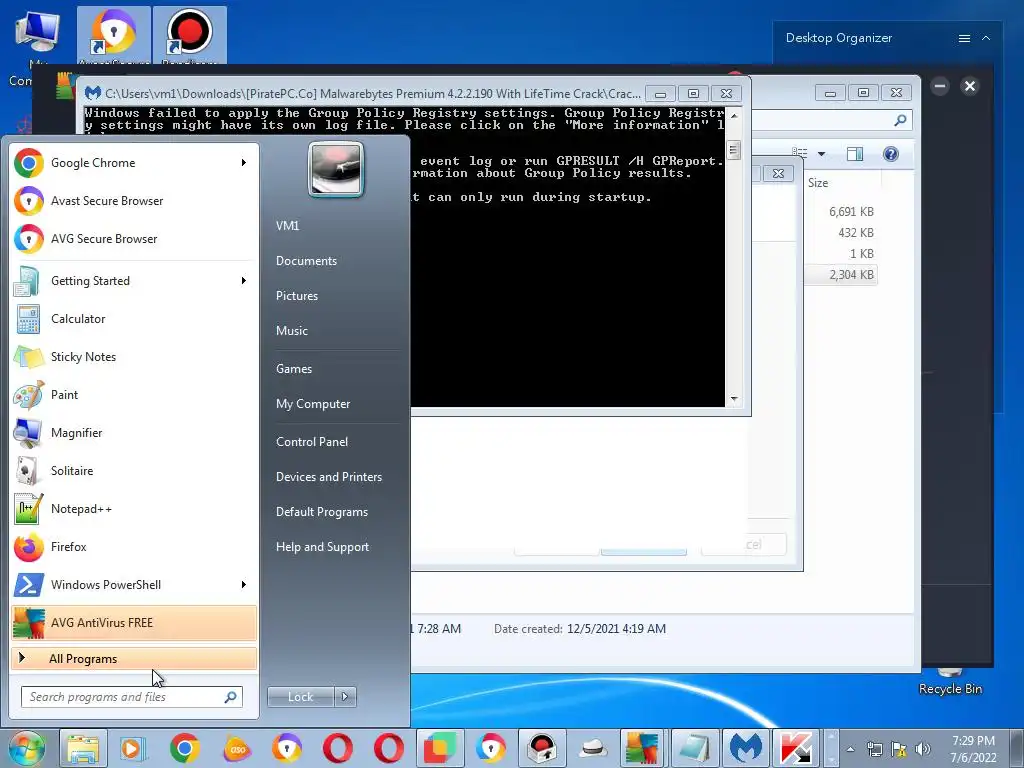This screenshot has width=1024, height=768.
Task: Open Explorer change view dropdown arrow
Action: pyautogui.click(x=822, y=154)
